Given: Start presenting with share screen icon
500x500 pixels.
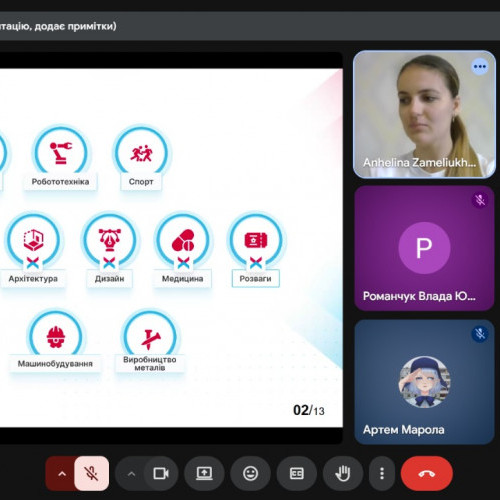Looking at the screenshot, I should click(x=204, y=473).
